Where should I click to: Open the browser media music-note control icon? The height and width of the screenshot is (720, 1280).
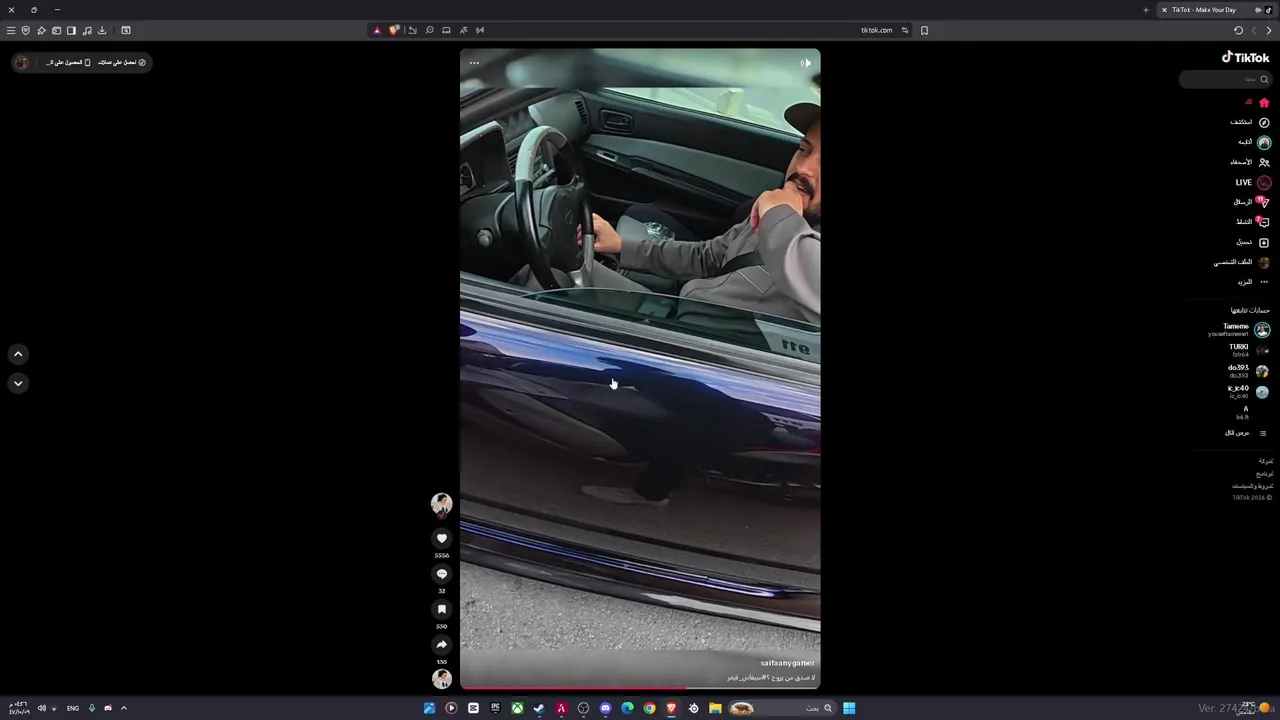click(x=87, y=30)
